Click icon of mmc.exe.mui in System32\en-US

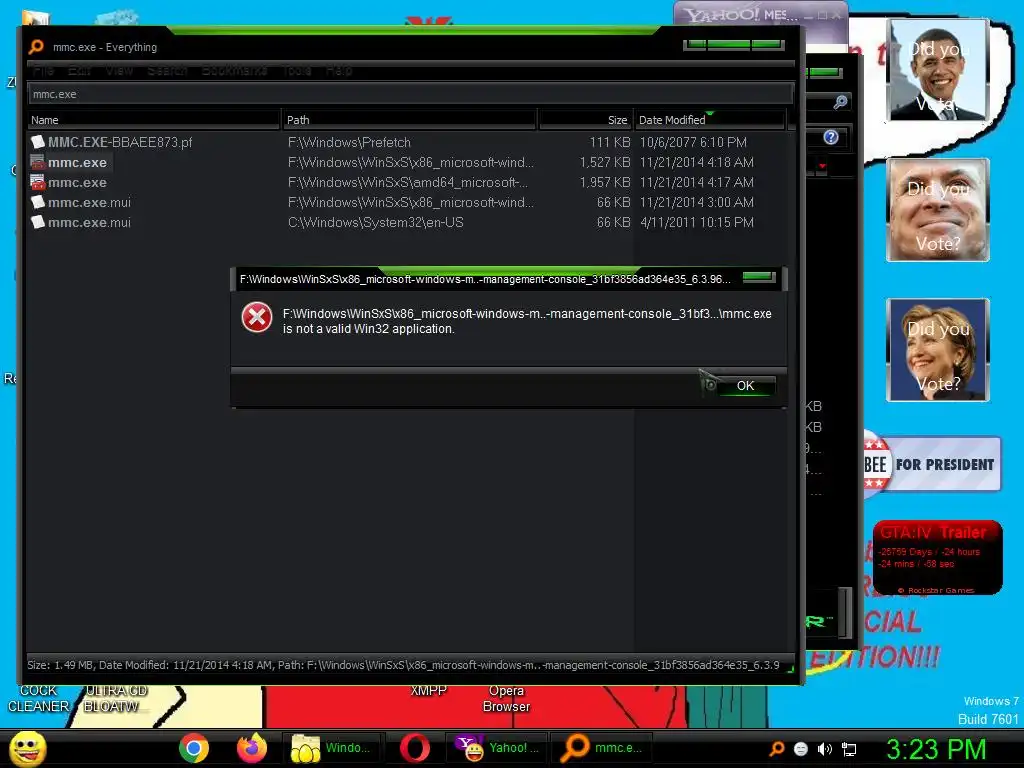[38, 222]
